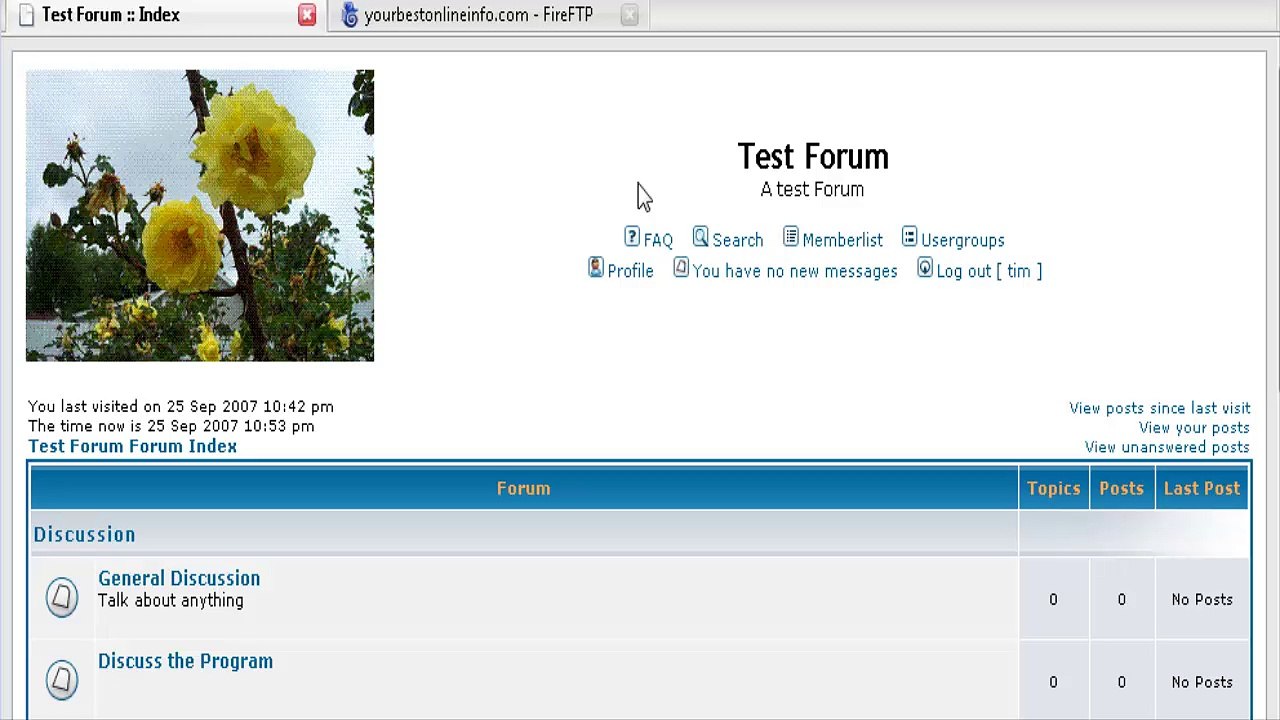Click 'No Posts' in General Discussion row
This screenshot has width=1280, height=720.
tap(1202, 599)
